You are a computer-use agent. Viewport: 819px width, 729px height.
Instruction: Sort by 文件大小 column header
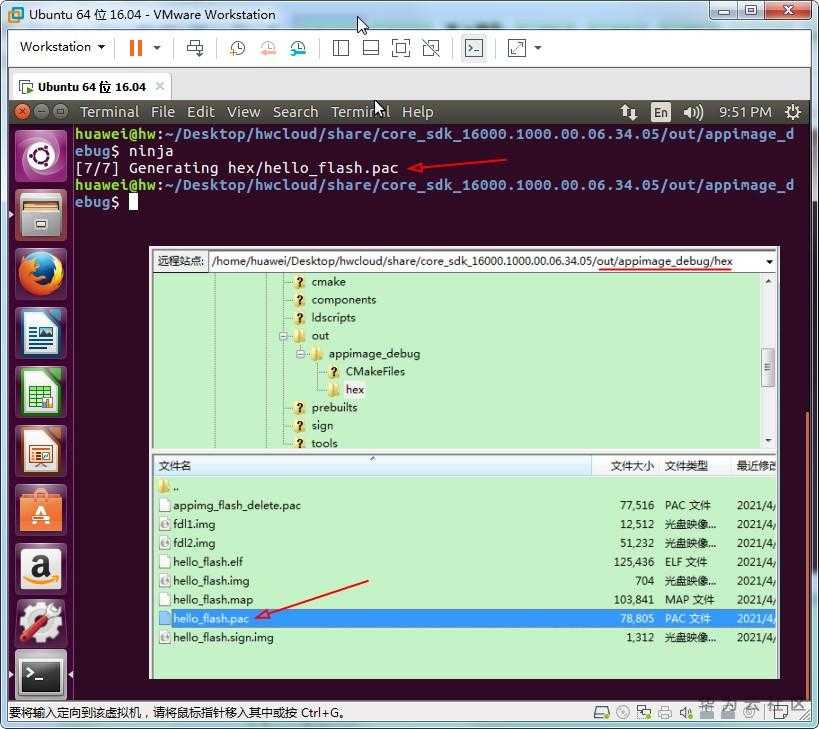coord(626,466)
